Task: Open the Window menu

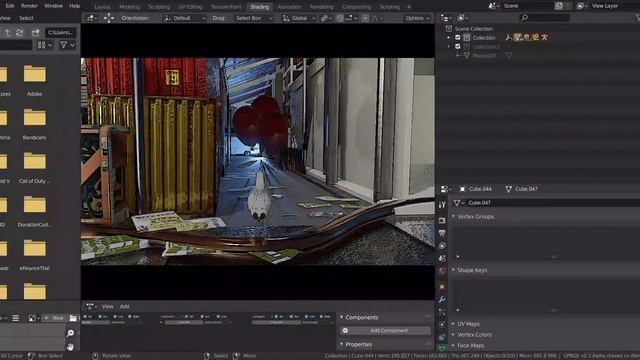Action: click(53, 6)
